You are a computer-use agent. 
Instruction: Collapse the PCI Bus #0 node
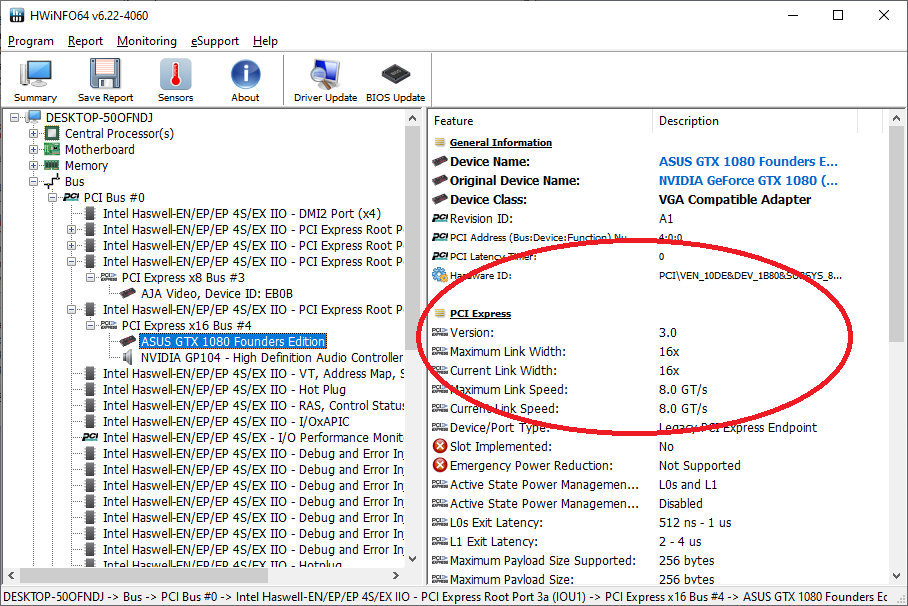pyautogui.click(x=53, y=197)
